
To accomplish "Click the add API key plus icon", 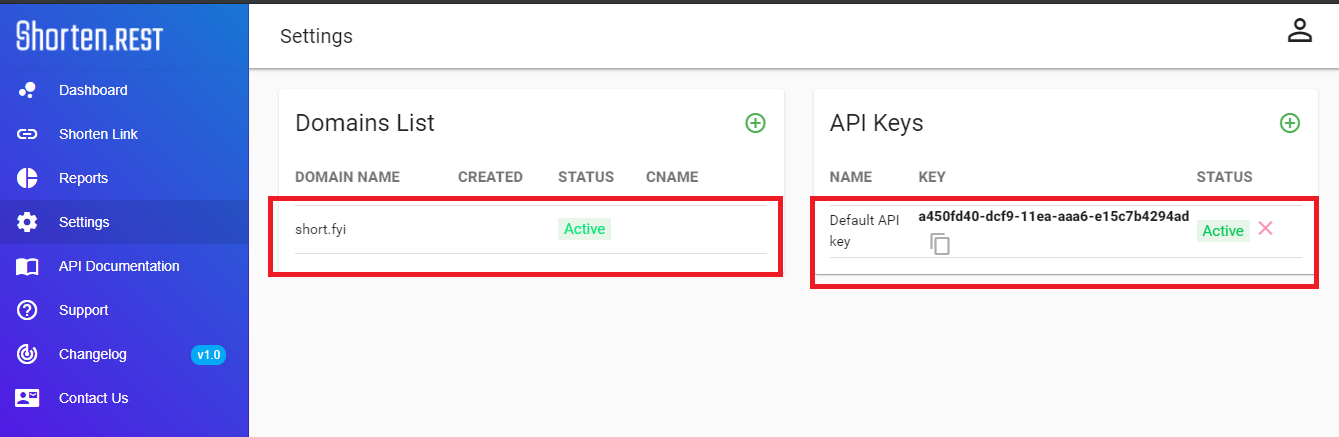I will coord(1290,123).
